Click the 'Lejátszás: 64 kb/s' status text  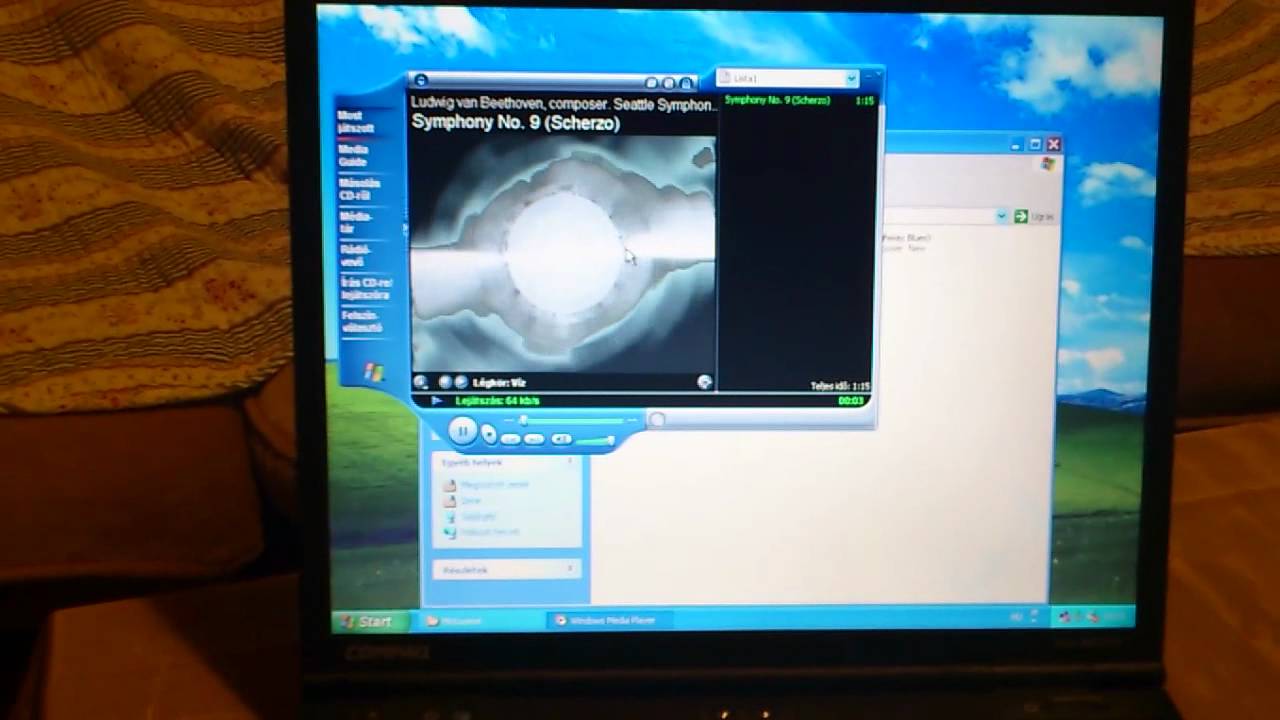coord(497,401)
